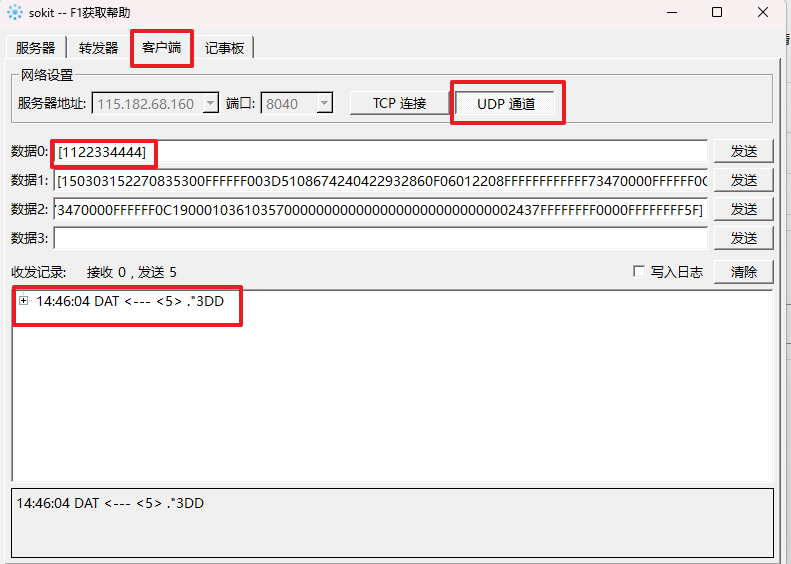This screenshot has height=564, width=791.
Task: Click the sokit app icon in title bar
Action: (x=15, y=12)
